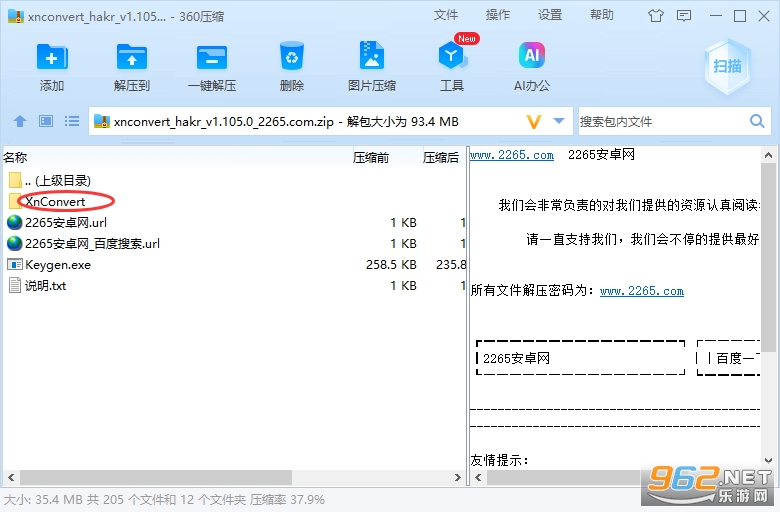The height and width of the screenshot is (512, 780).
Task: Select the 2265安卓网.url globe icon
Action: (x=15, y=222)
